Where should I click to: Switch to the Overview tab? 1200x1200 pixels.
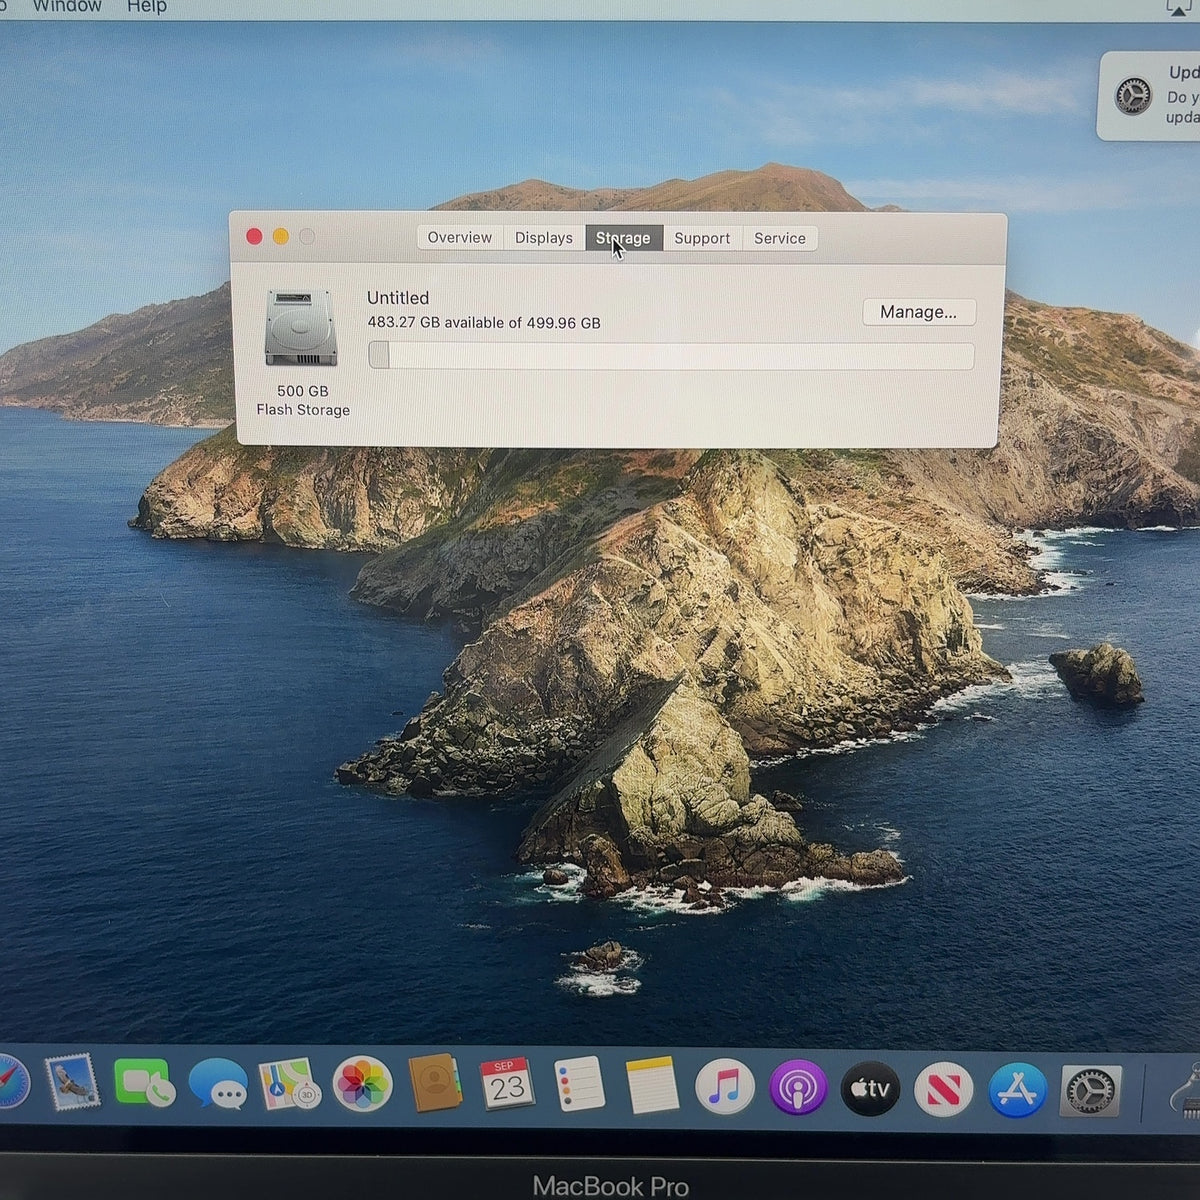(460, 238)
